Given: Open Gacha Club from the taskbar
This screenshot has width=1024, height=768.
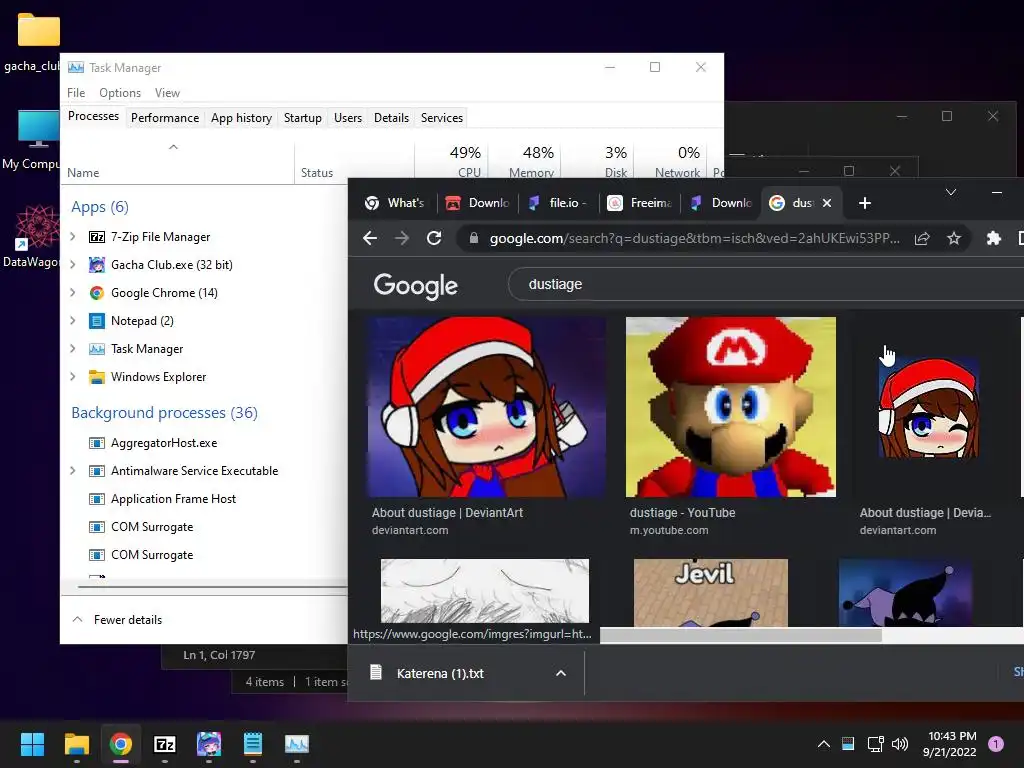Looking at the screenshot, I should click(x=209, y=744).
